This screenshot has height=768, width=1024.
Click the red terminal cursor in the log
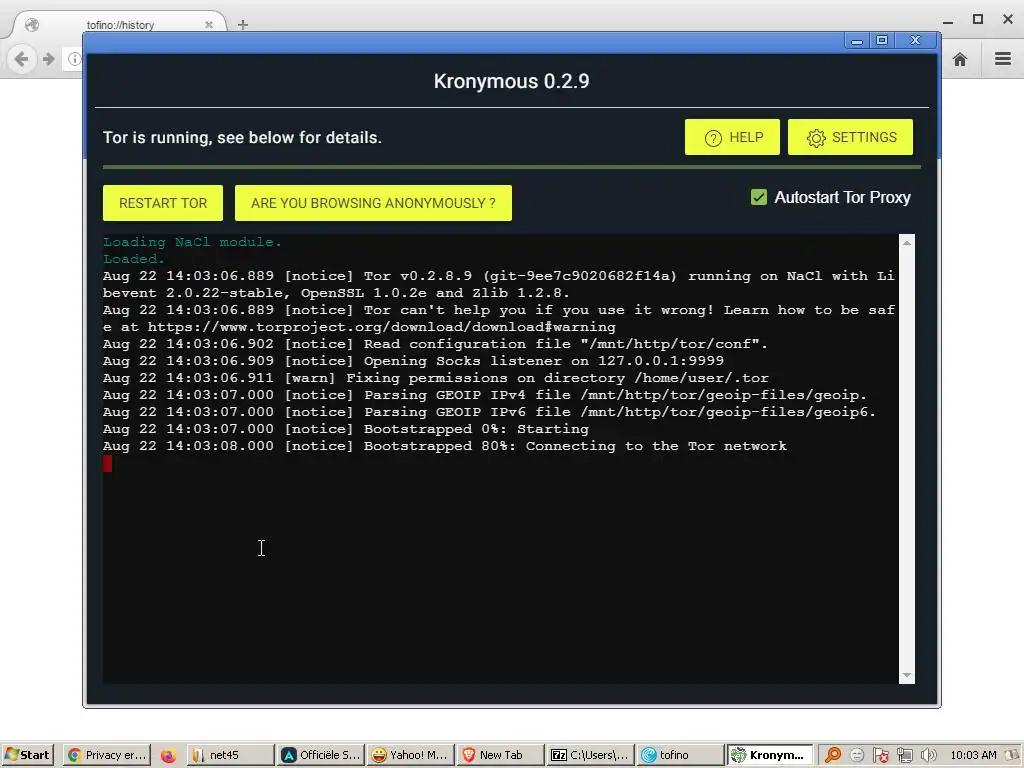pos(108,464)
